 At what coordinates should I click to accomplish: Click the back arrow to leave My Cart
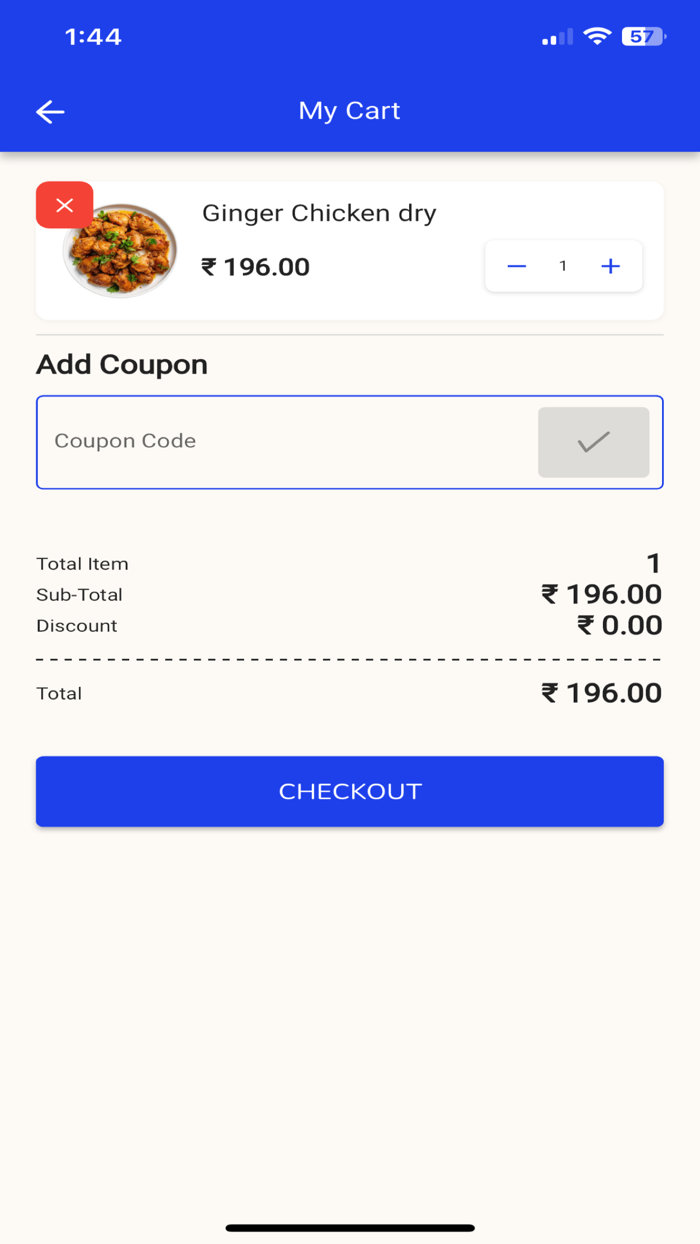coord(49,111)
